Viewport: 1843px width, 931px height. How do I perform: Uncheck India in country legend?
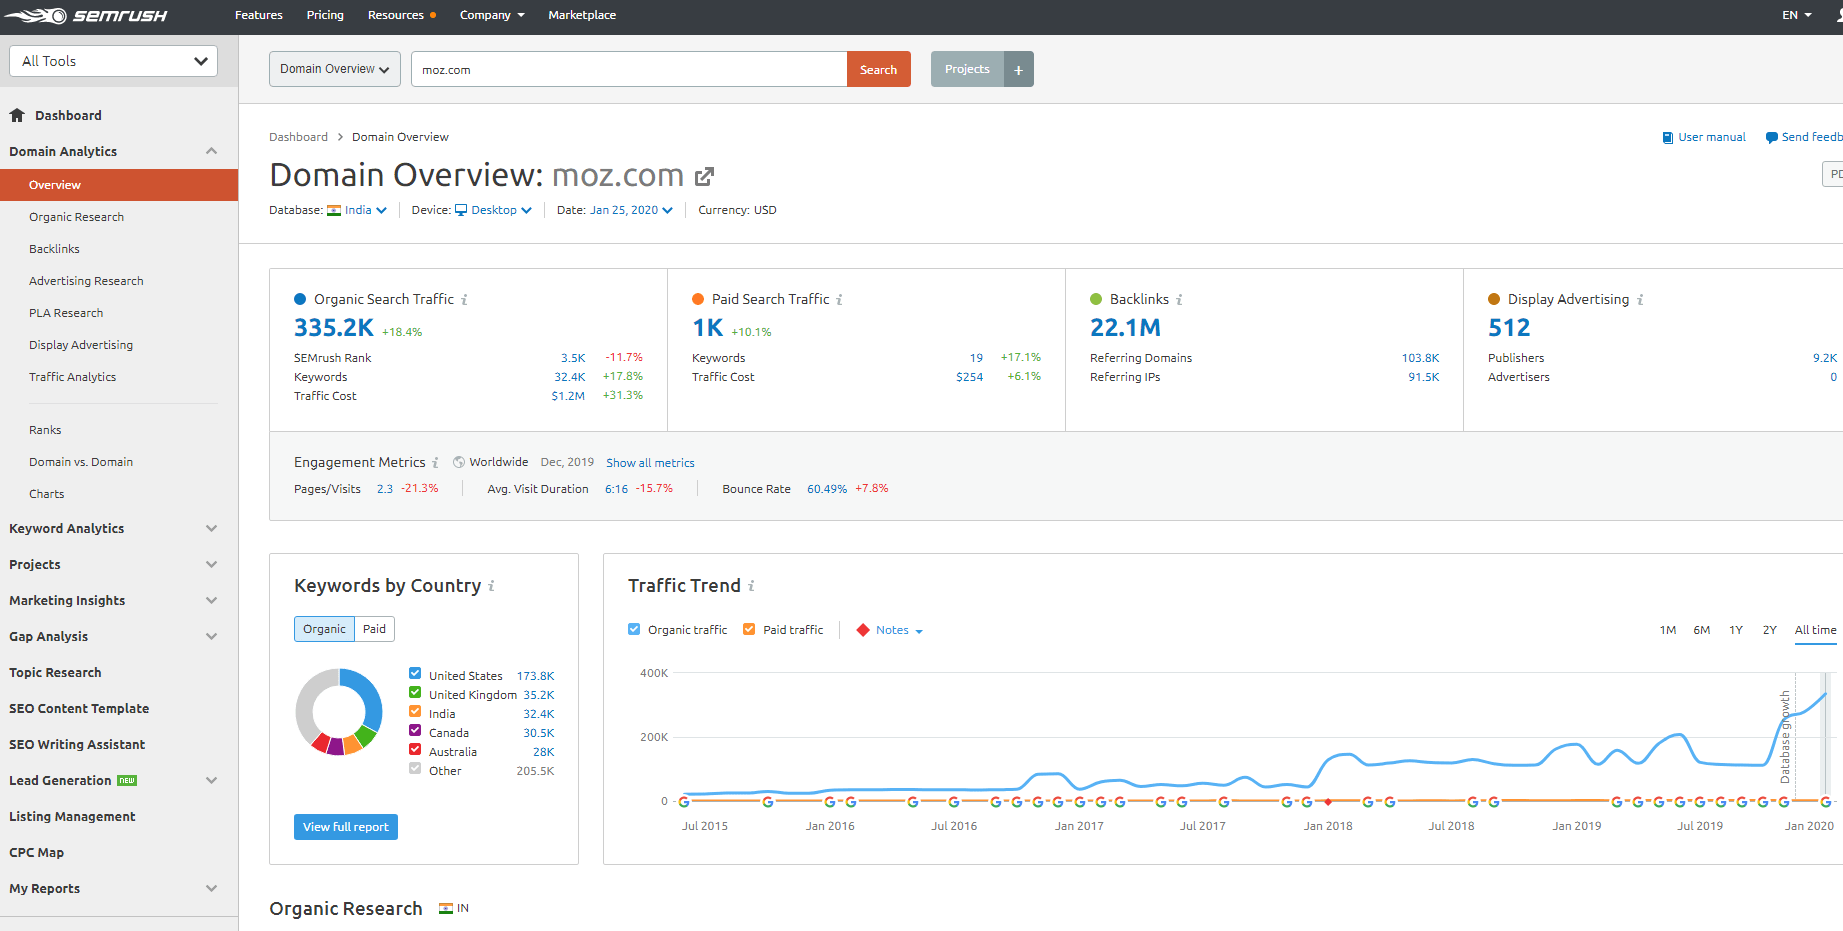click(x=415, y=711)
